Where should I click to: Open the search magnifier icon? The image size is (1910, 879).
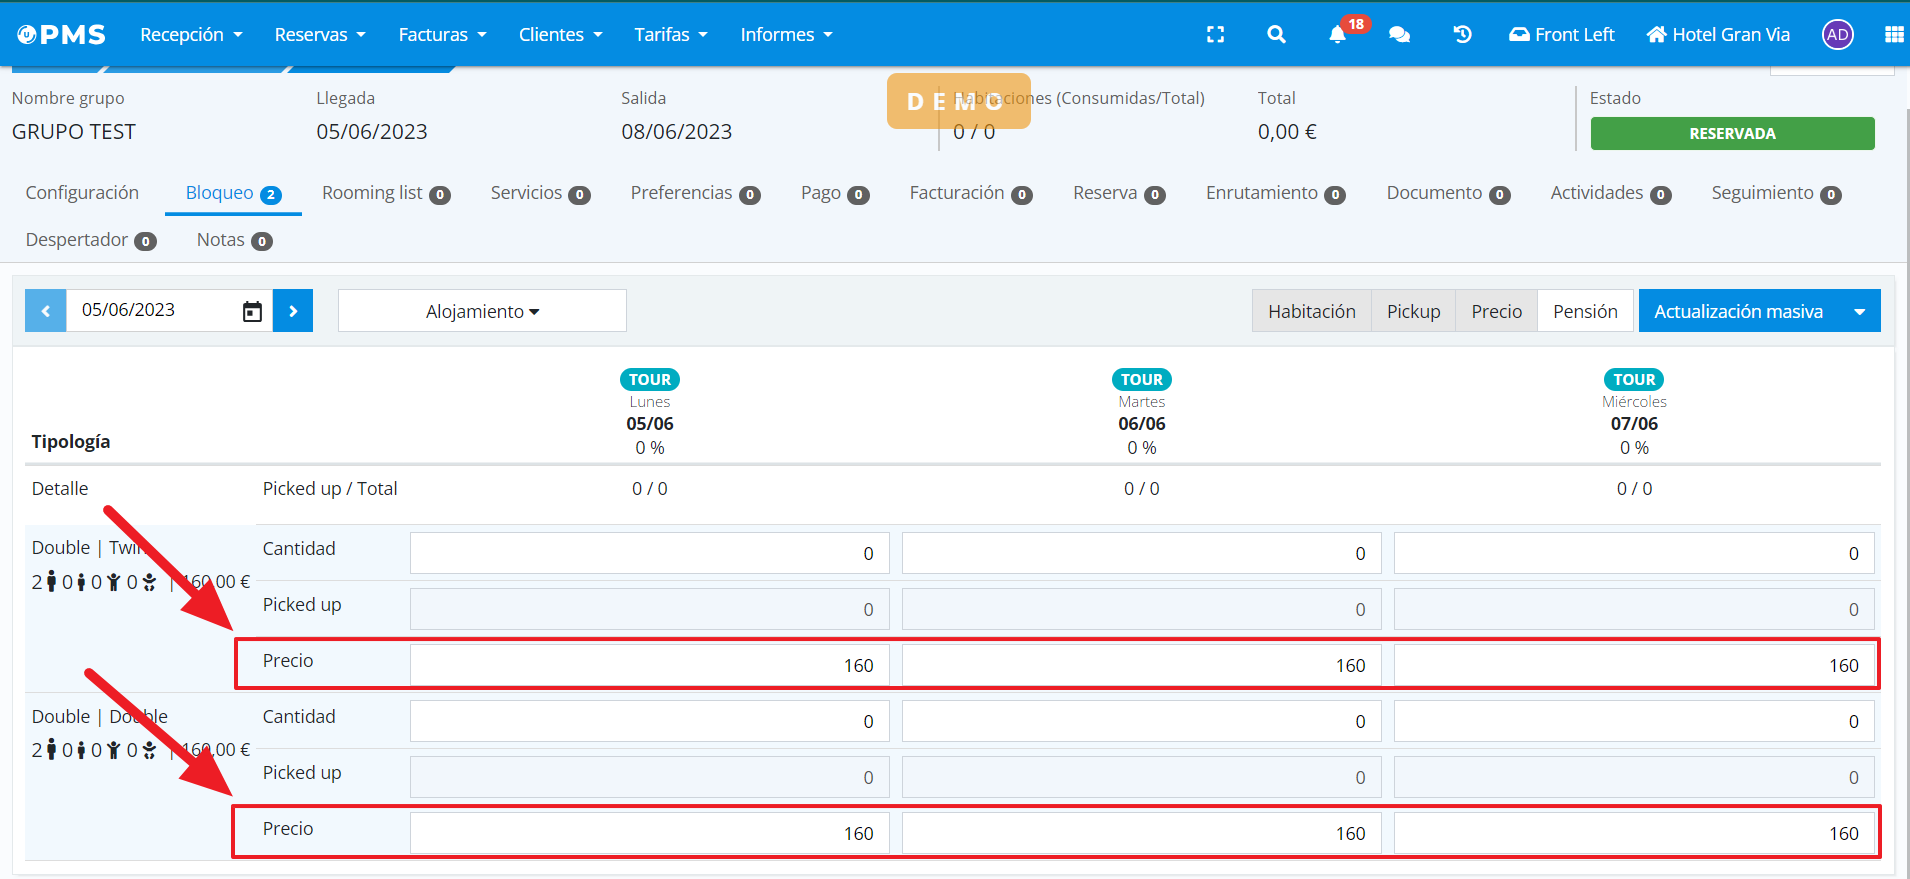(1276, 35)
